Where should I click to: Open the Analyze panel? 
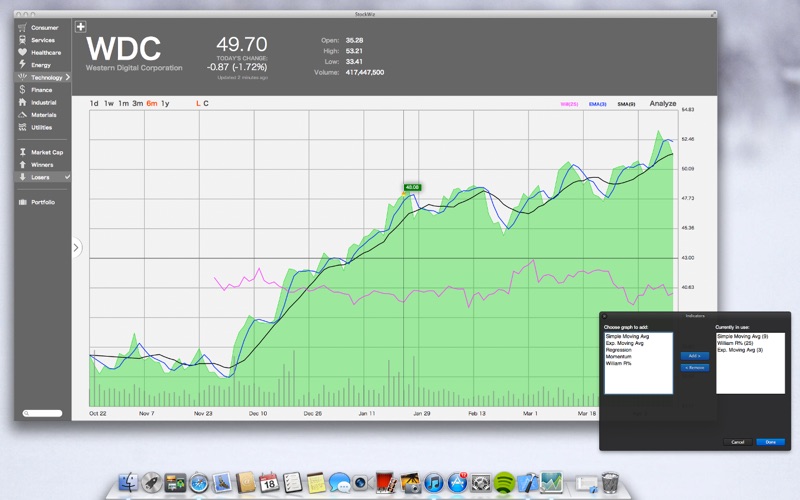[663, 103]
